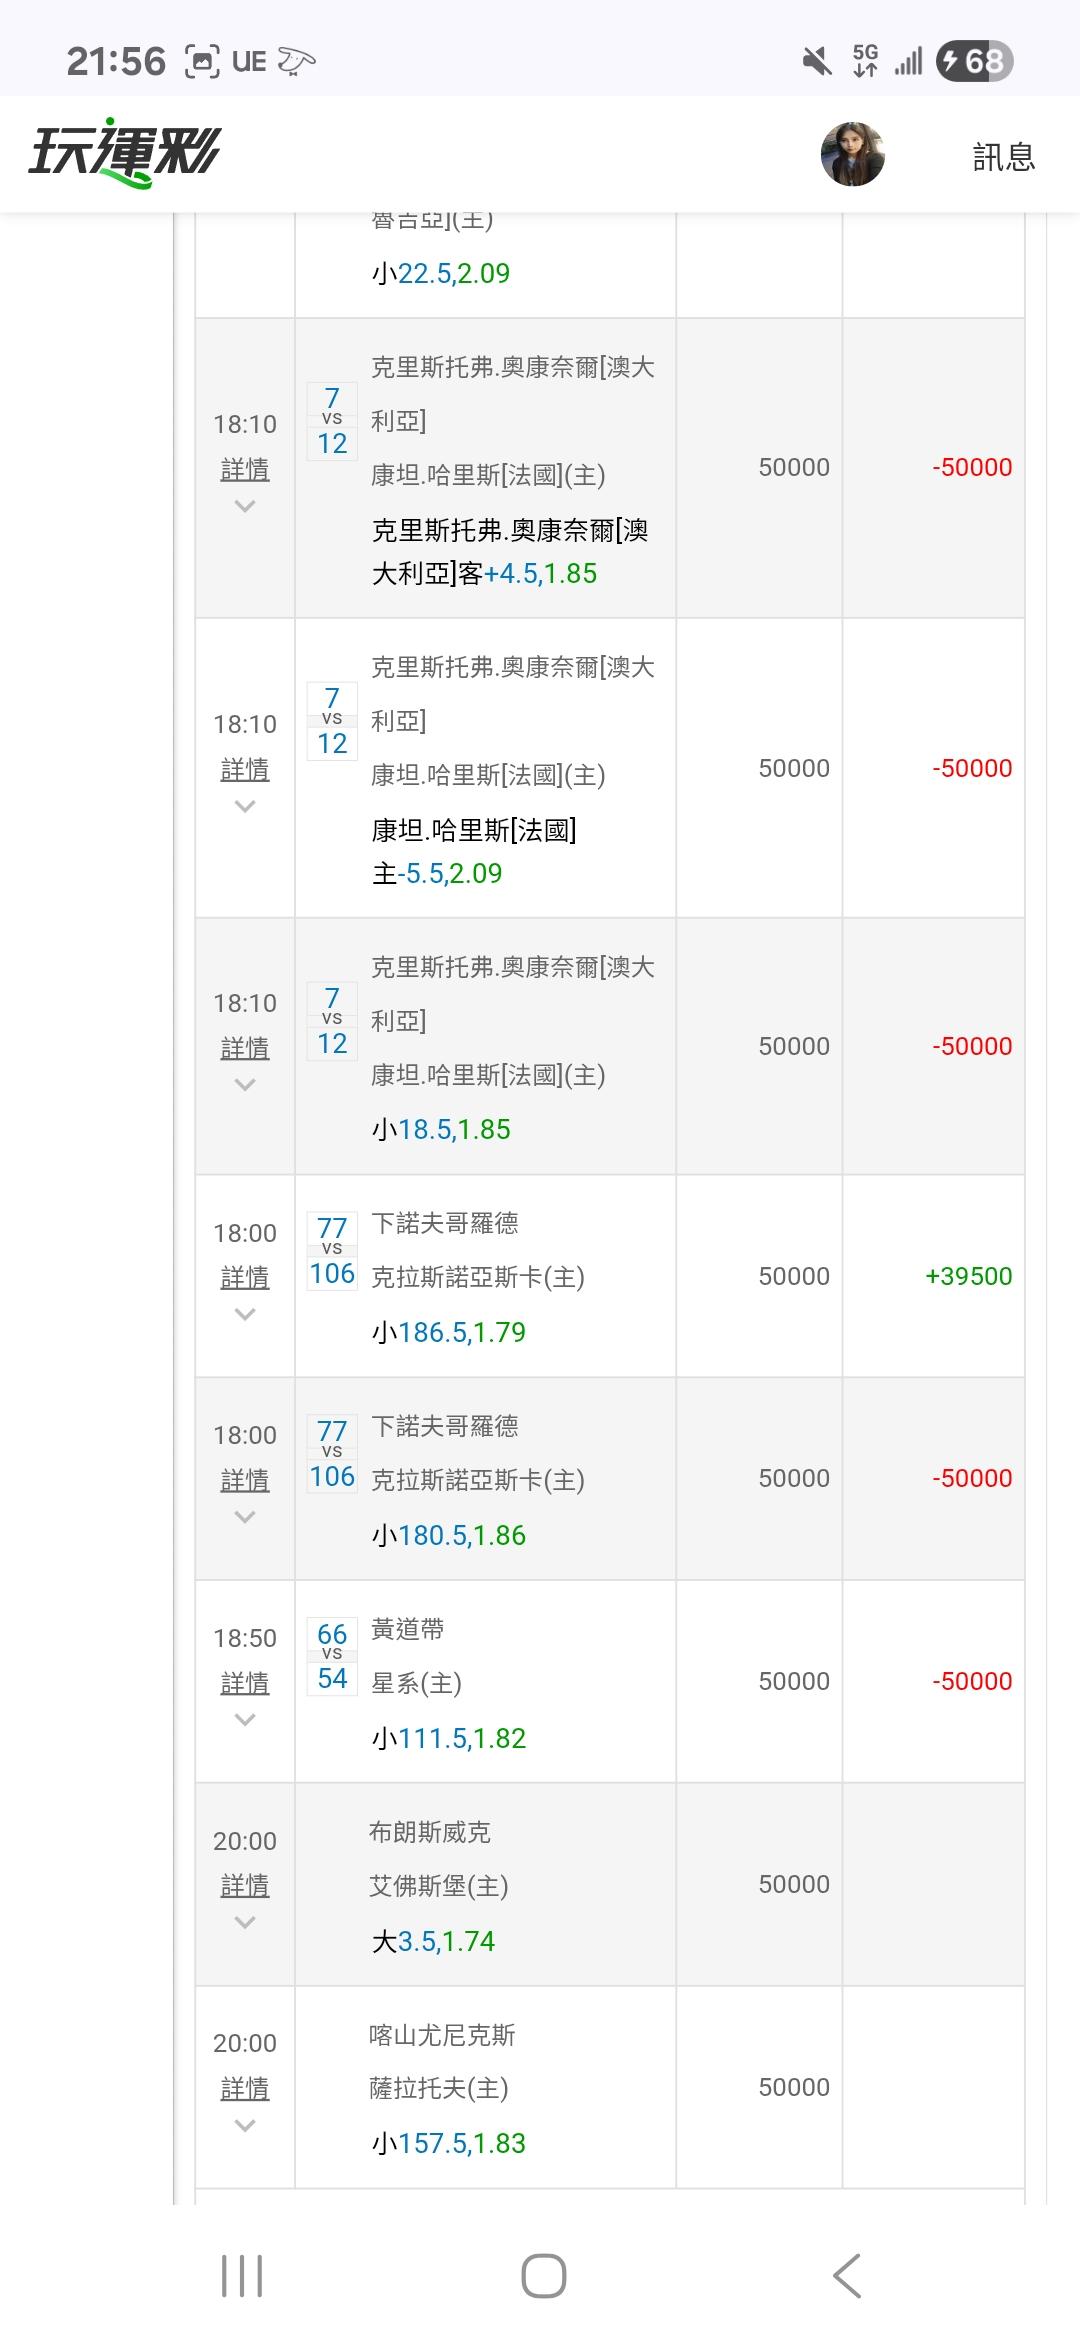The image size is (1080, 2340).
Task: Open 詳情 for 黃道帶 vs 星系 match
Action: pos(245,1683)
